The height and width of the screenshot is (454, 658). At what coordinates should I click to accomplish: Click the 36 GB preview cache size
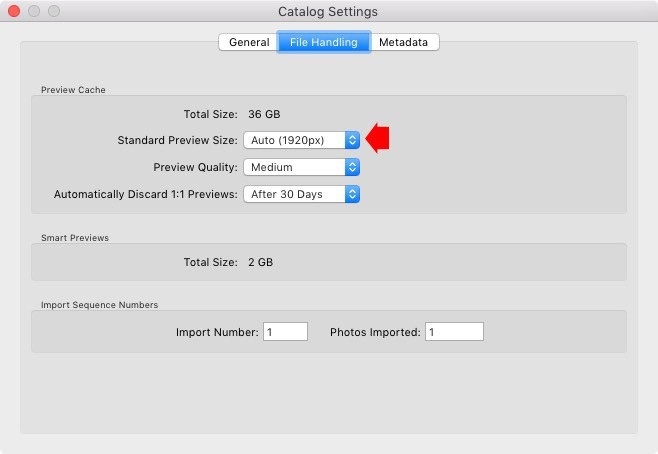click(264, 114)
